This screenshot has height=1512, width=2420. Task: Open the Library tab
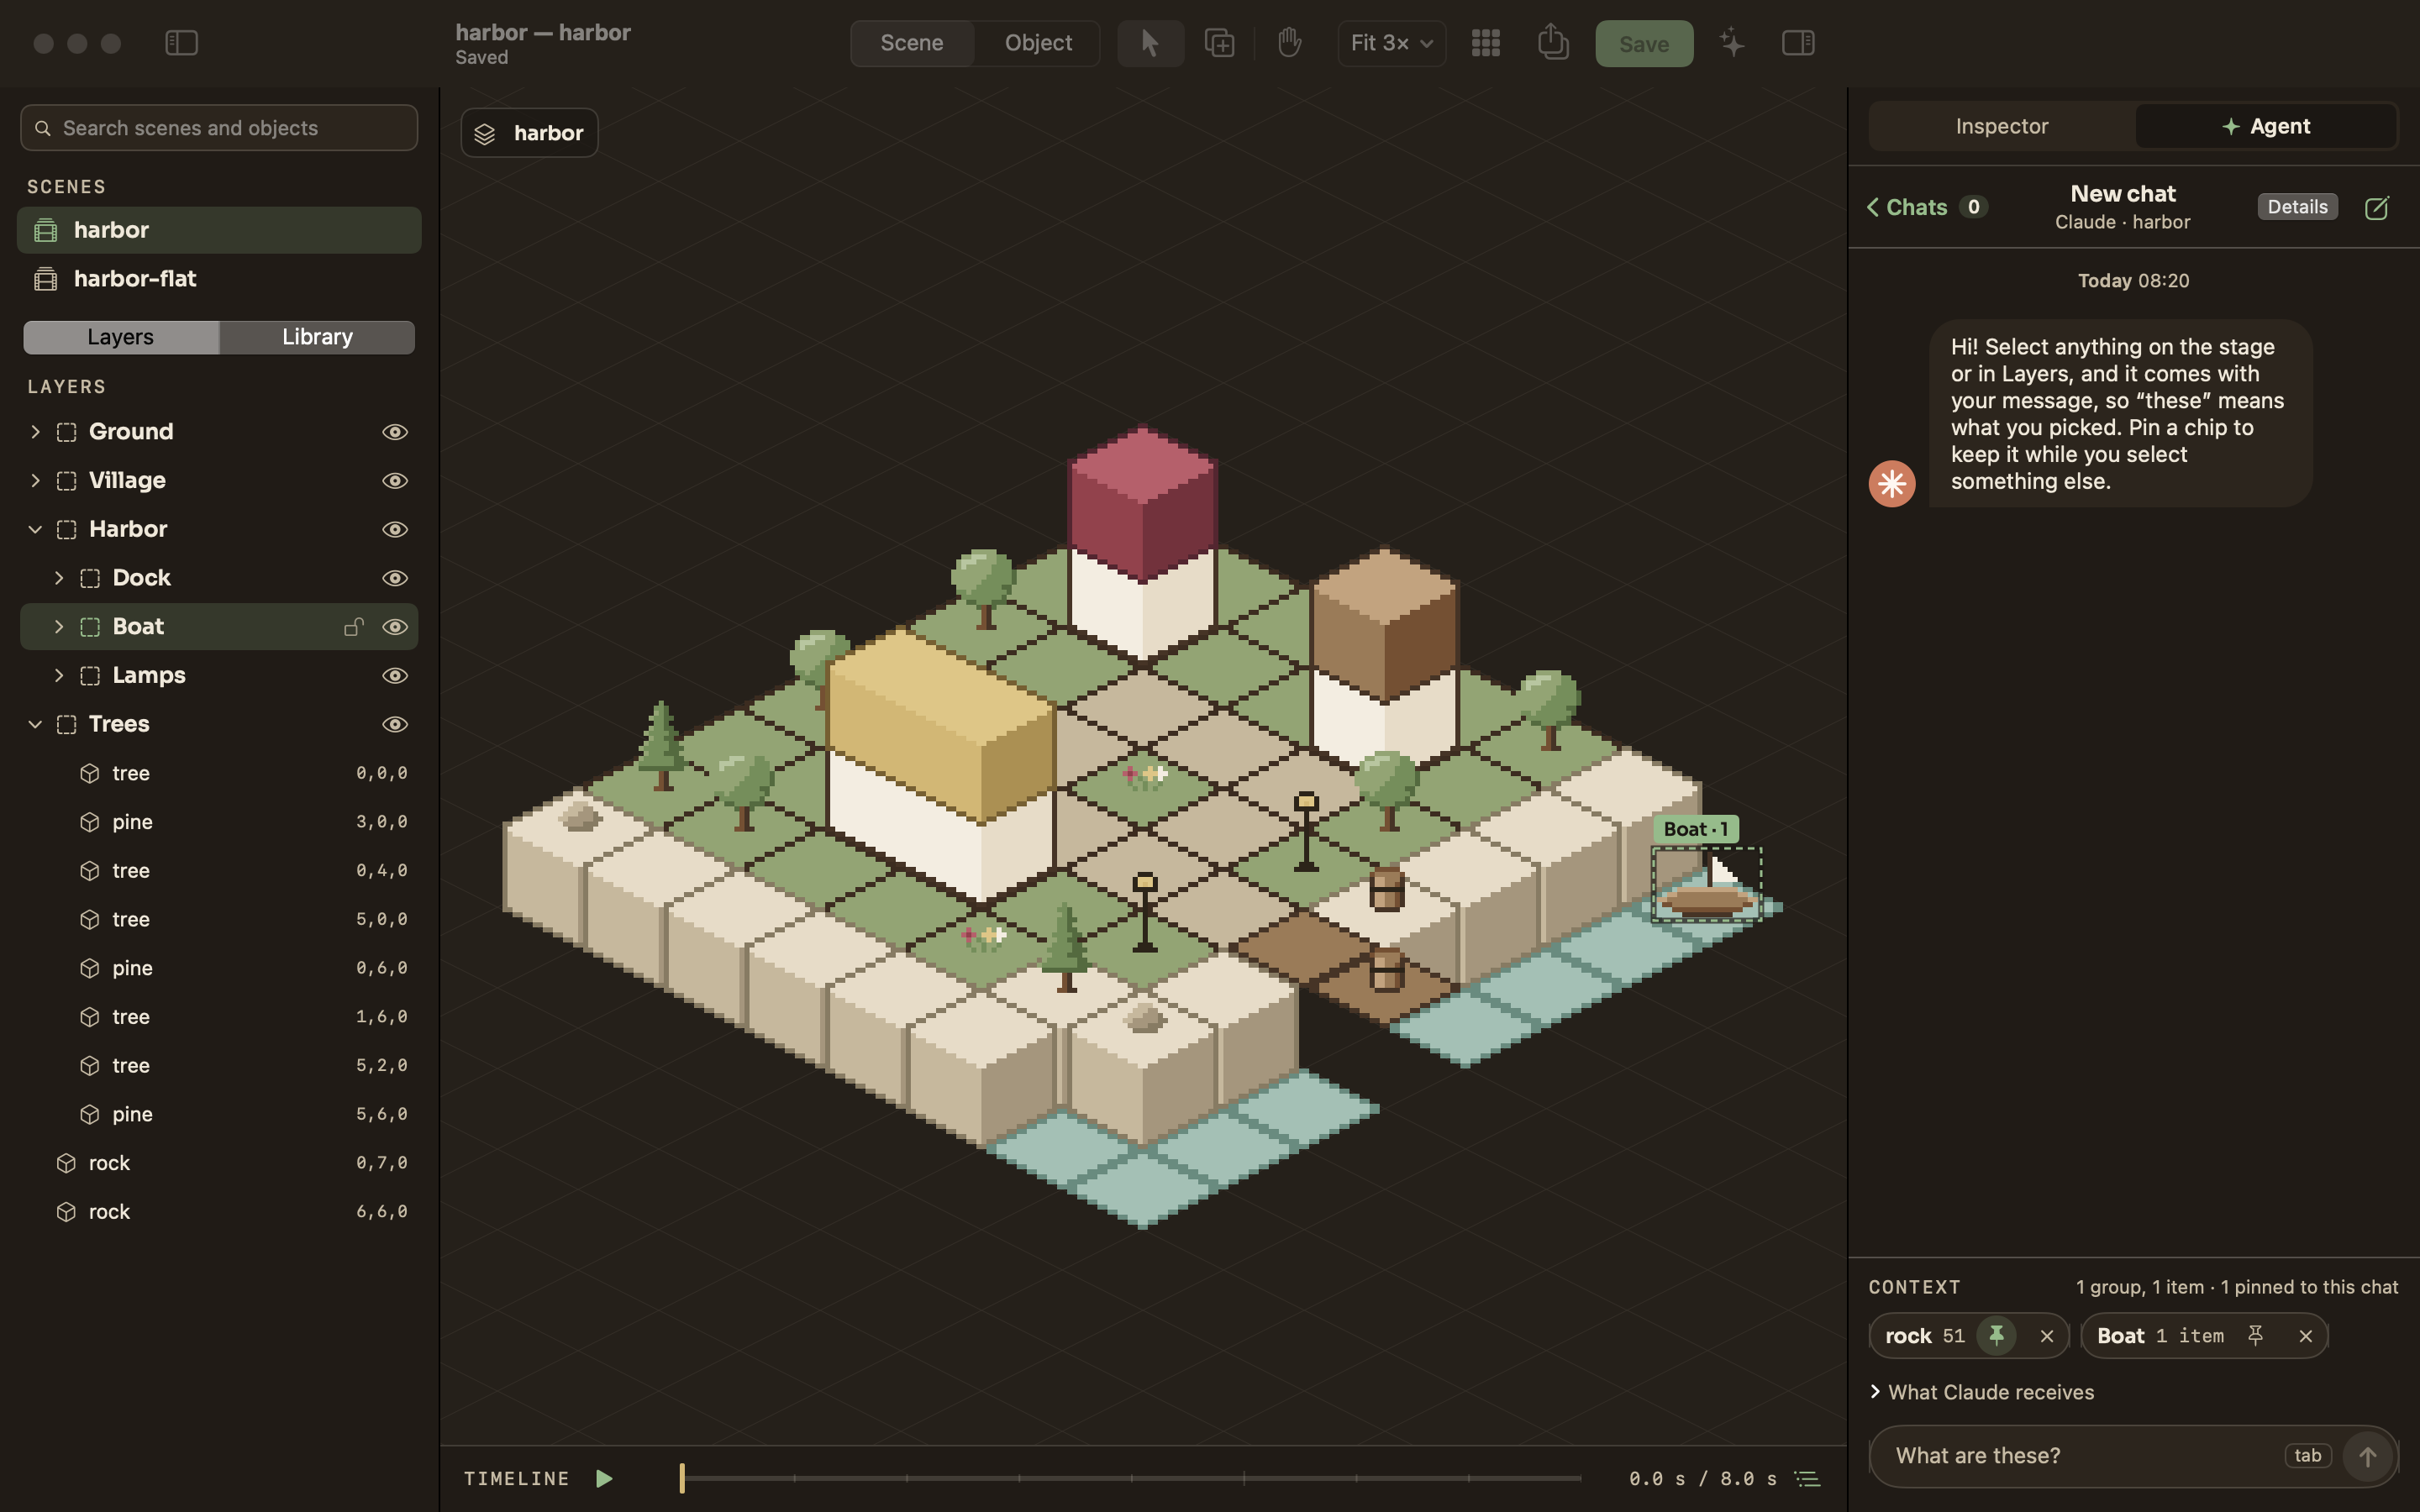pyautogui.click(x=317, y=337)
